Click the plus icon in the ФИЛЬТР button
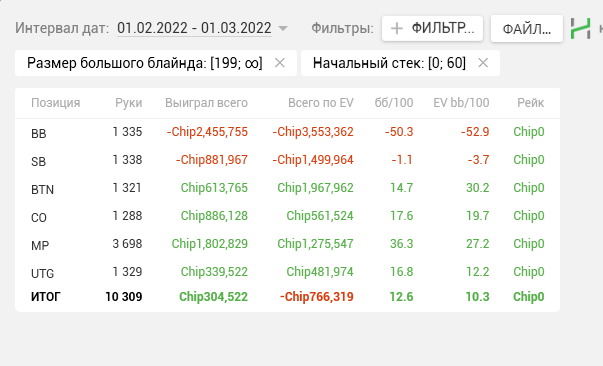Viewport: 603px width, 366px height. (396, 28)
